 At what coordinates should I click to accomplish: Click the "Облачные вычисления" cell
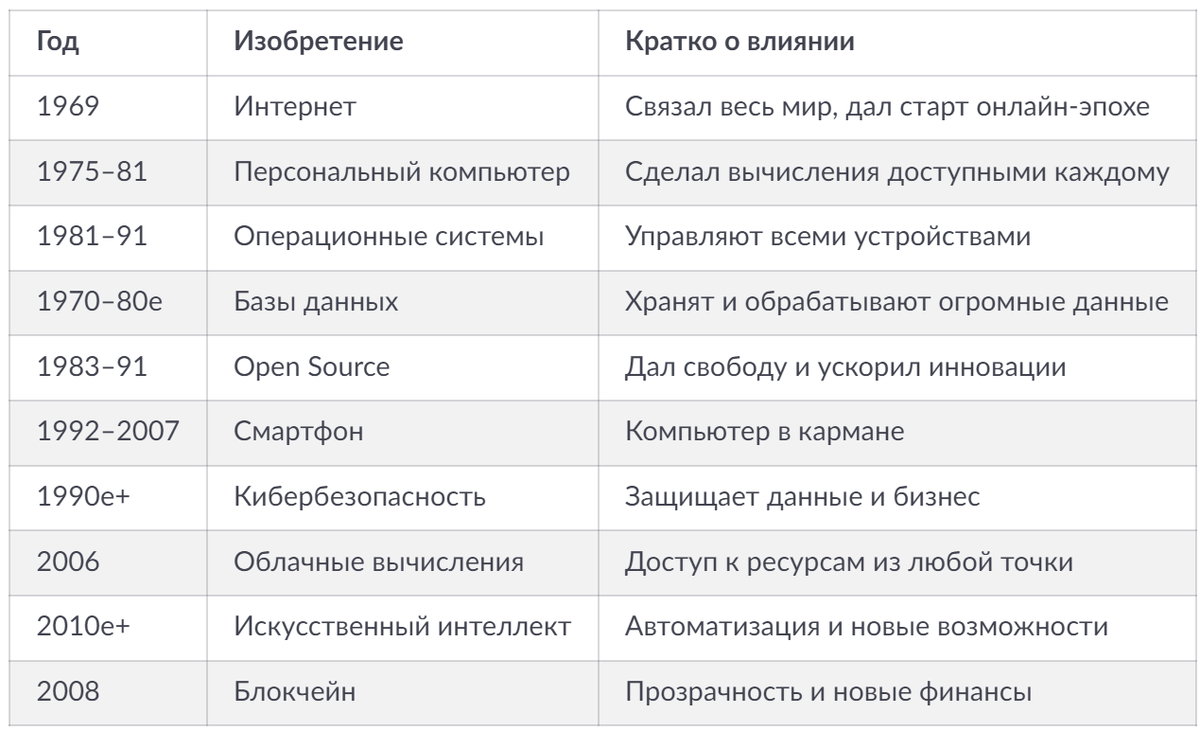tap(403, 562)
